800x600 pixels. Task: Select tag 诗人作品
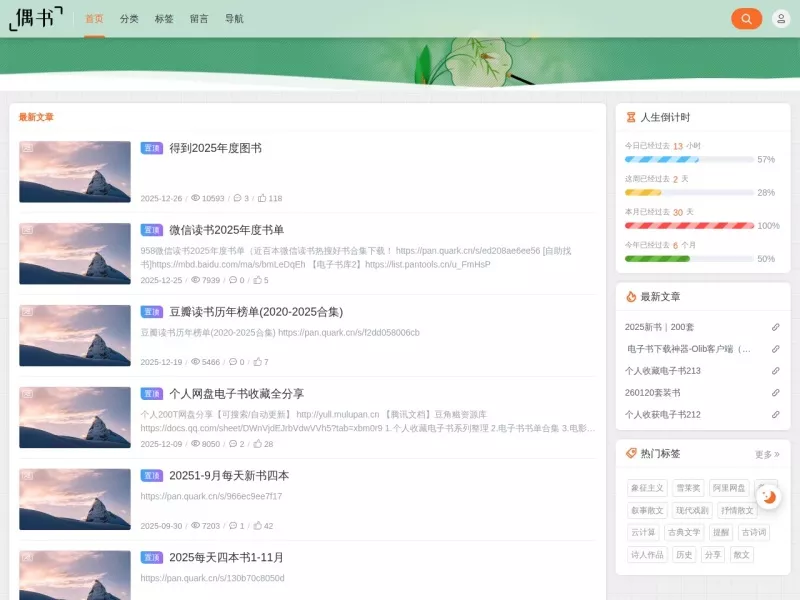647,555
